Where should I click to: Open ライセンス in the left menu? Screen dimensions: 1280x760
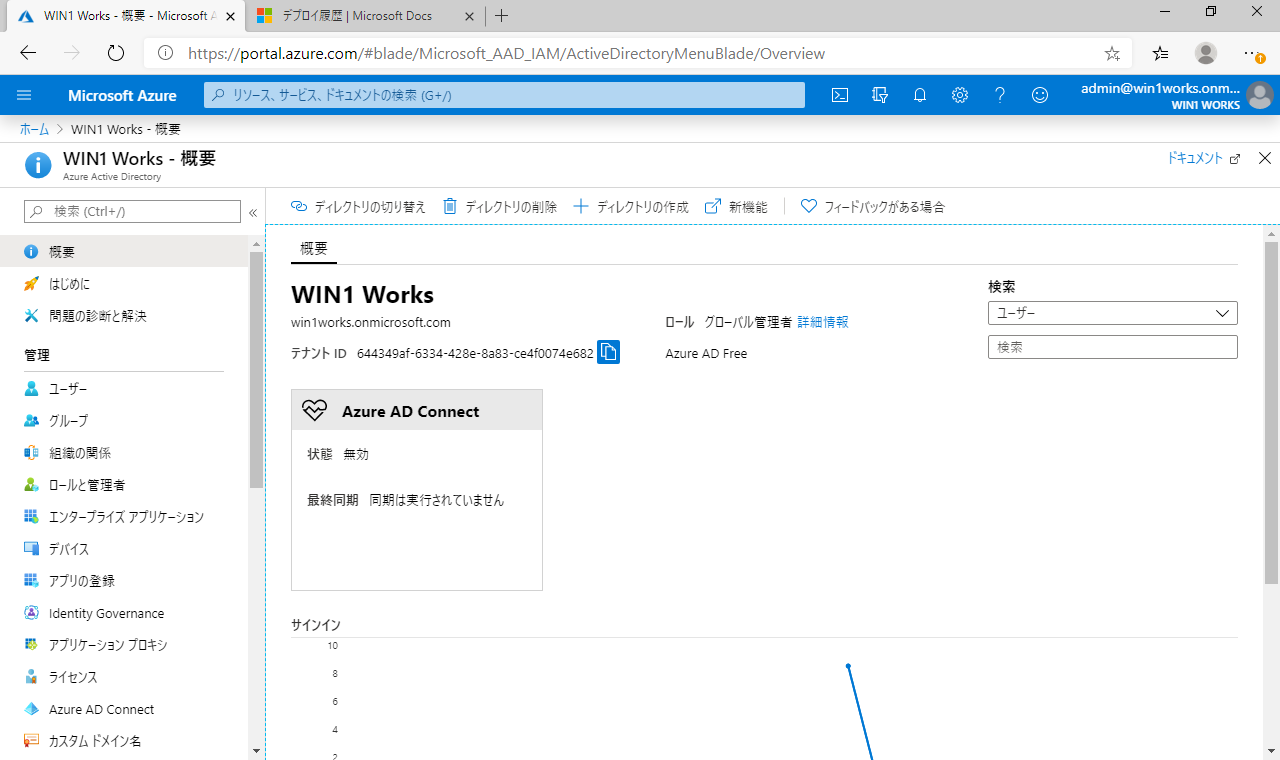pos(124,677)
